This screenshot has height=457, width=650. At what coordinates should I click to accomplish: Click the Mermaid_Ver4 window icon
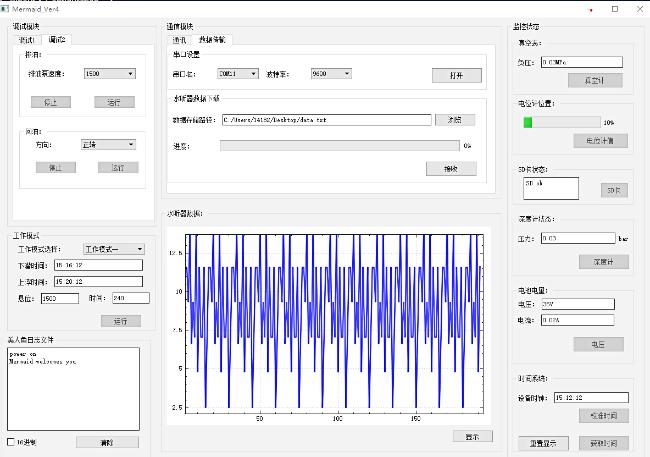tap(5, 8)
